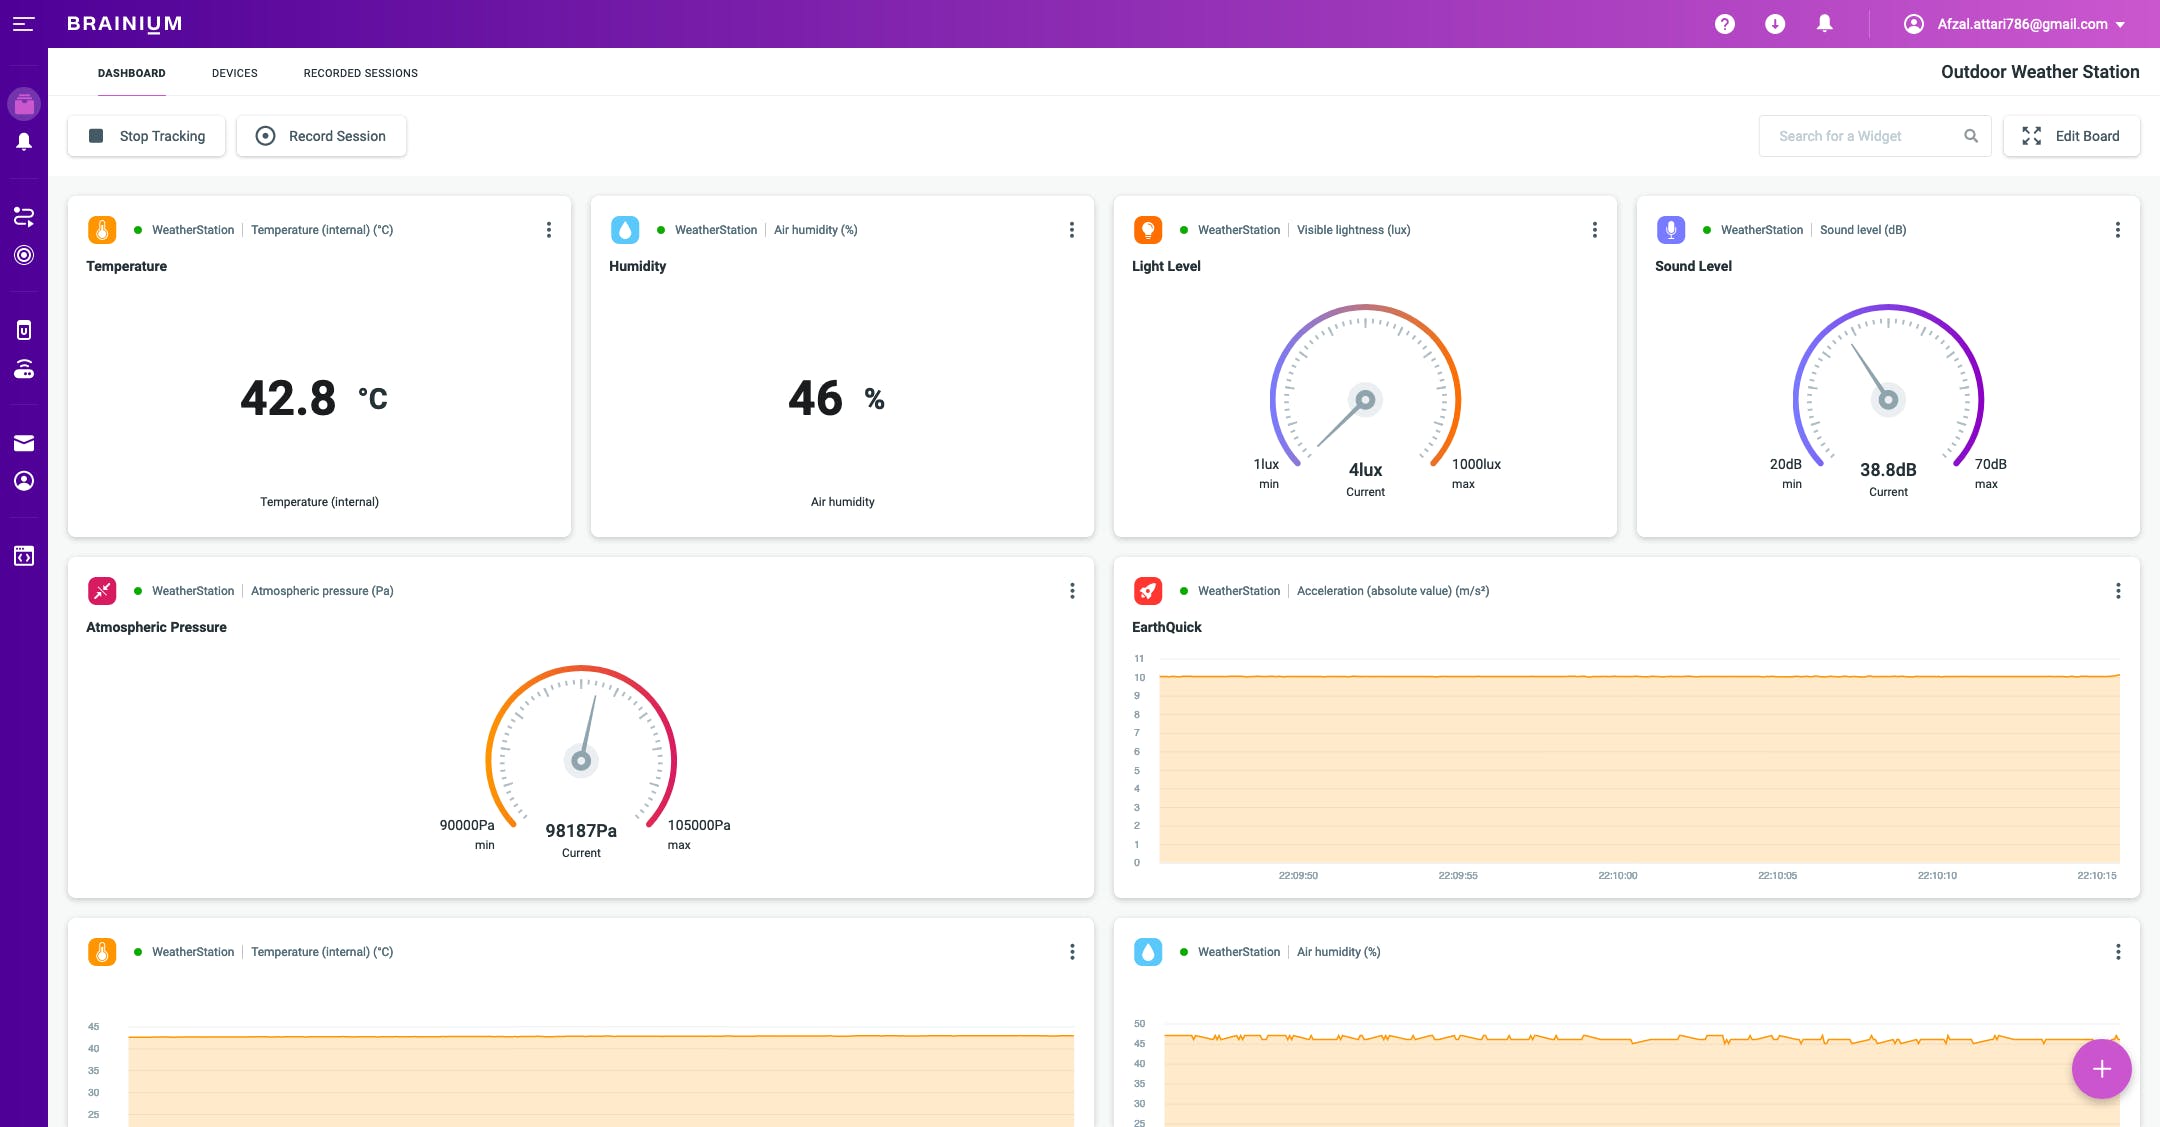Viewport: 2160px width, 1127px height.
Task: Open the motion path icon in sidebar
Action: coord(24,216)
